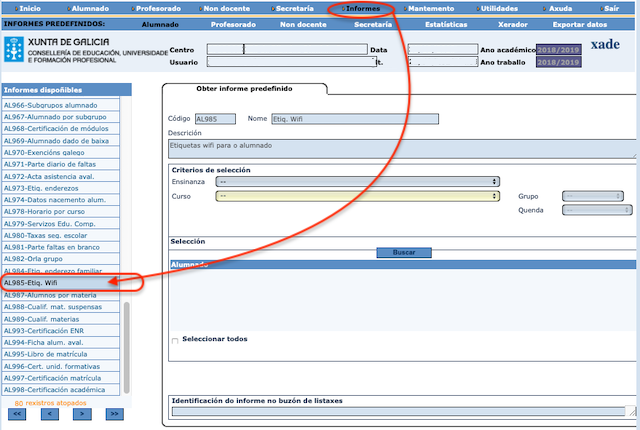
Task: Click the Data input field
Action: (443, 49)
